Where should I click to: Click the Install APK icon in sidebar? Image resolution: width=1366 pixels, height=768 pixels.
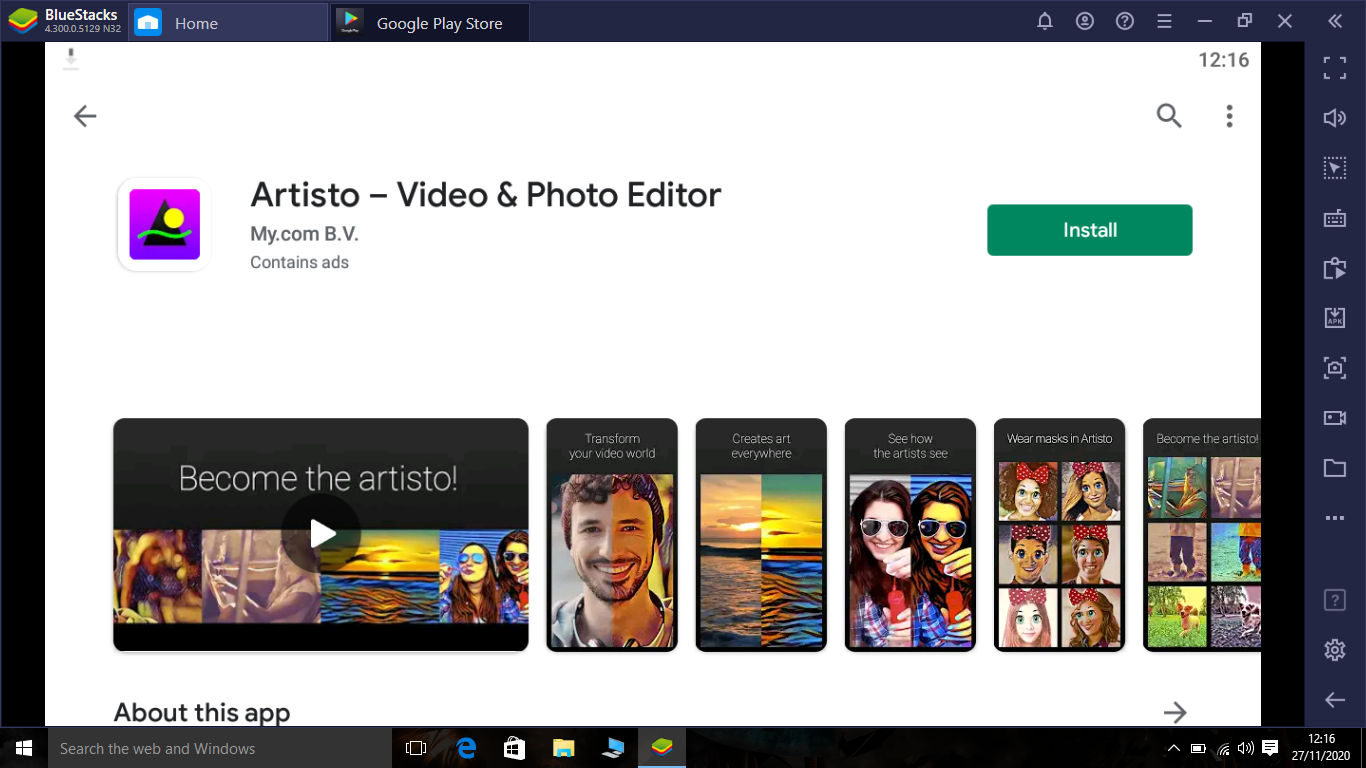coord(1335,318)
